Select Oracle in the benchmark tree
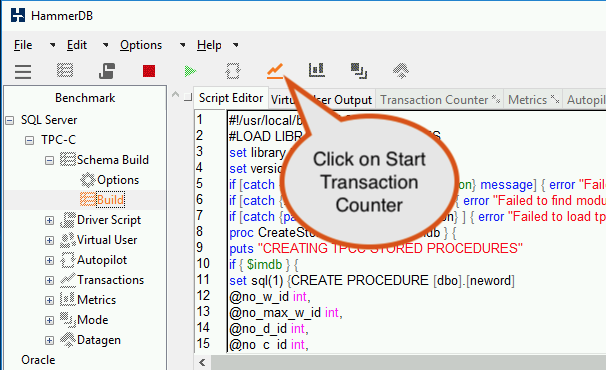Screen dimensions: 606x370 (x=38, y=360)
